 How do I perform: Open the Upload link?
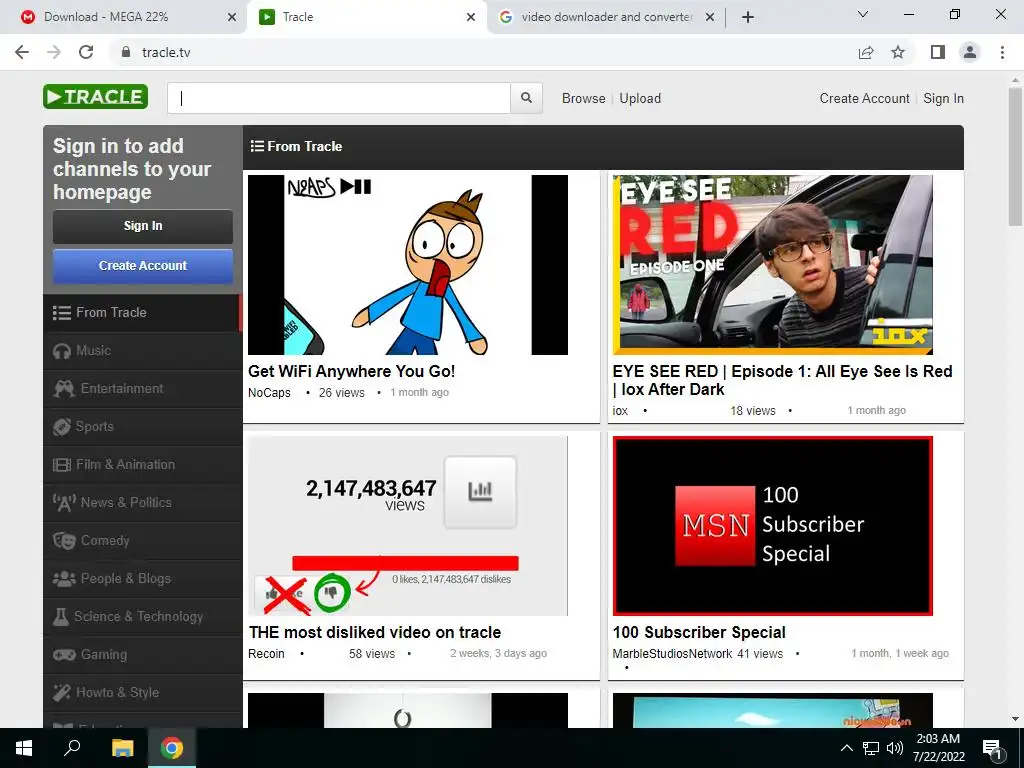pyautogui.click(x=640, y=98)
